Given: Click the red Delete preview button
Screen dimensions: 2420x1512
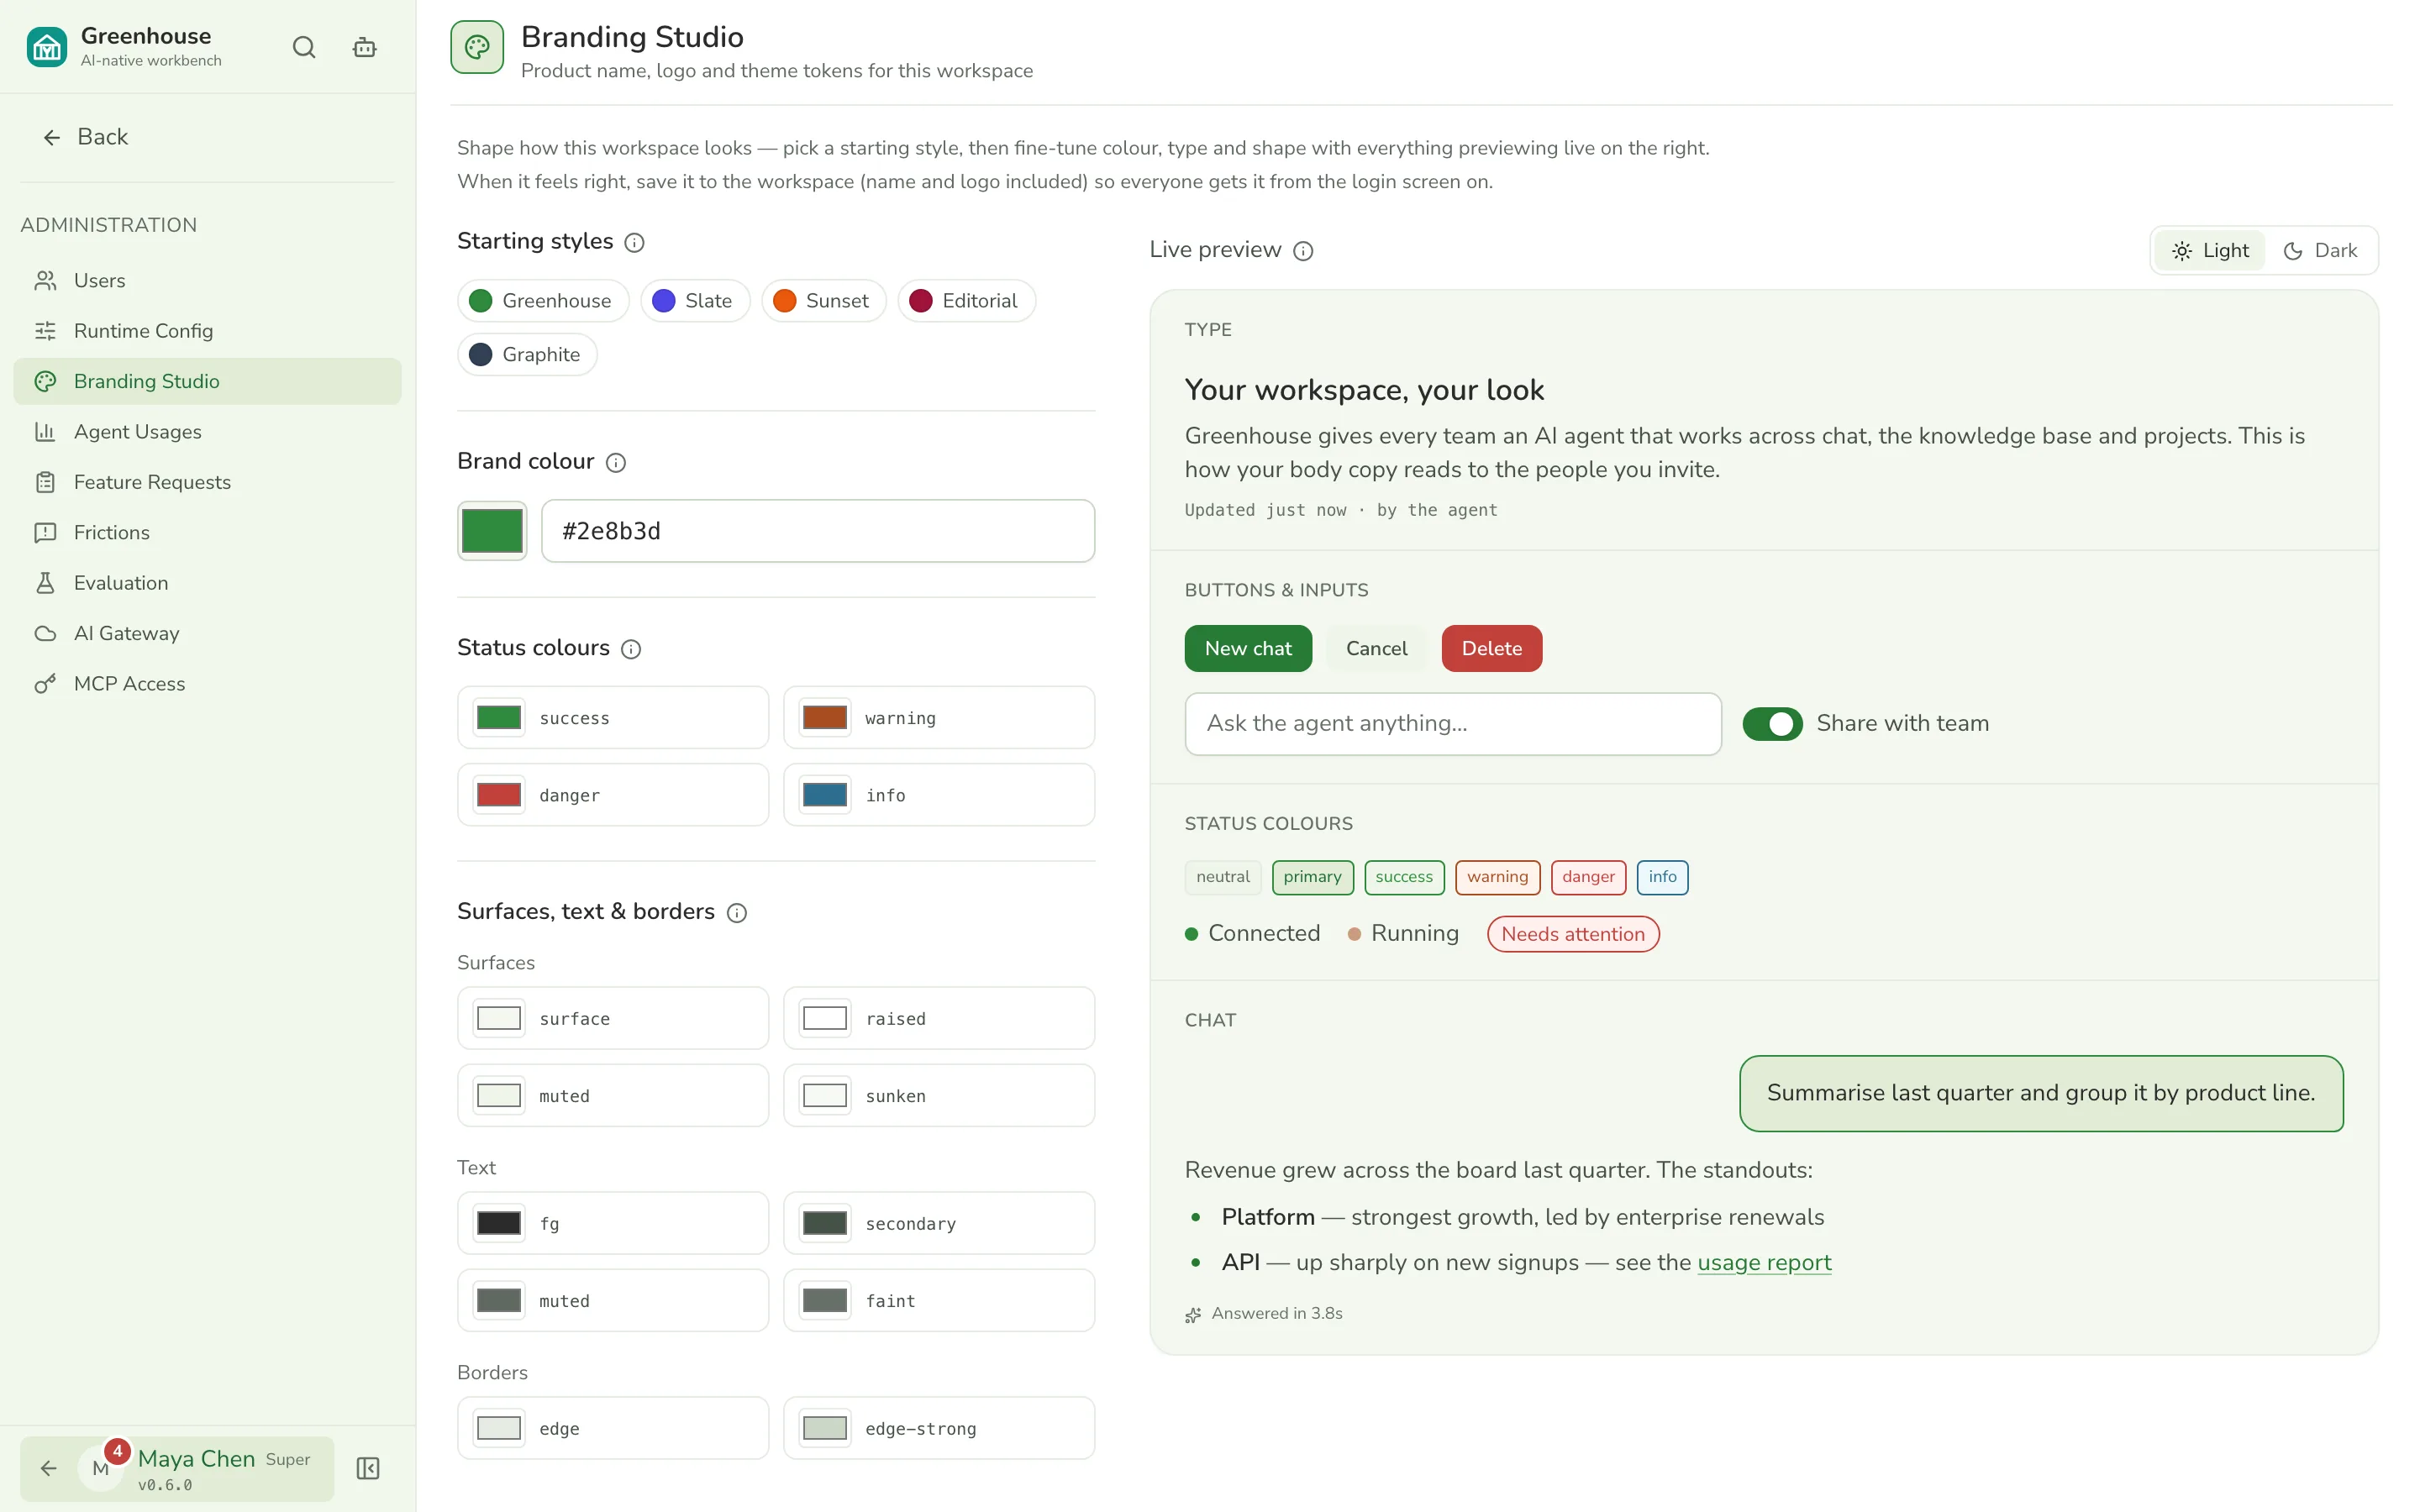Looking at the screenshot, I should (1491, 649).
